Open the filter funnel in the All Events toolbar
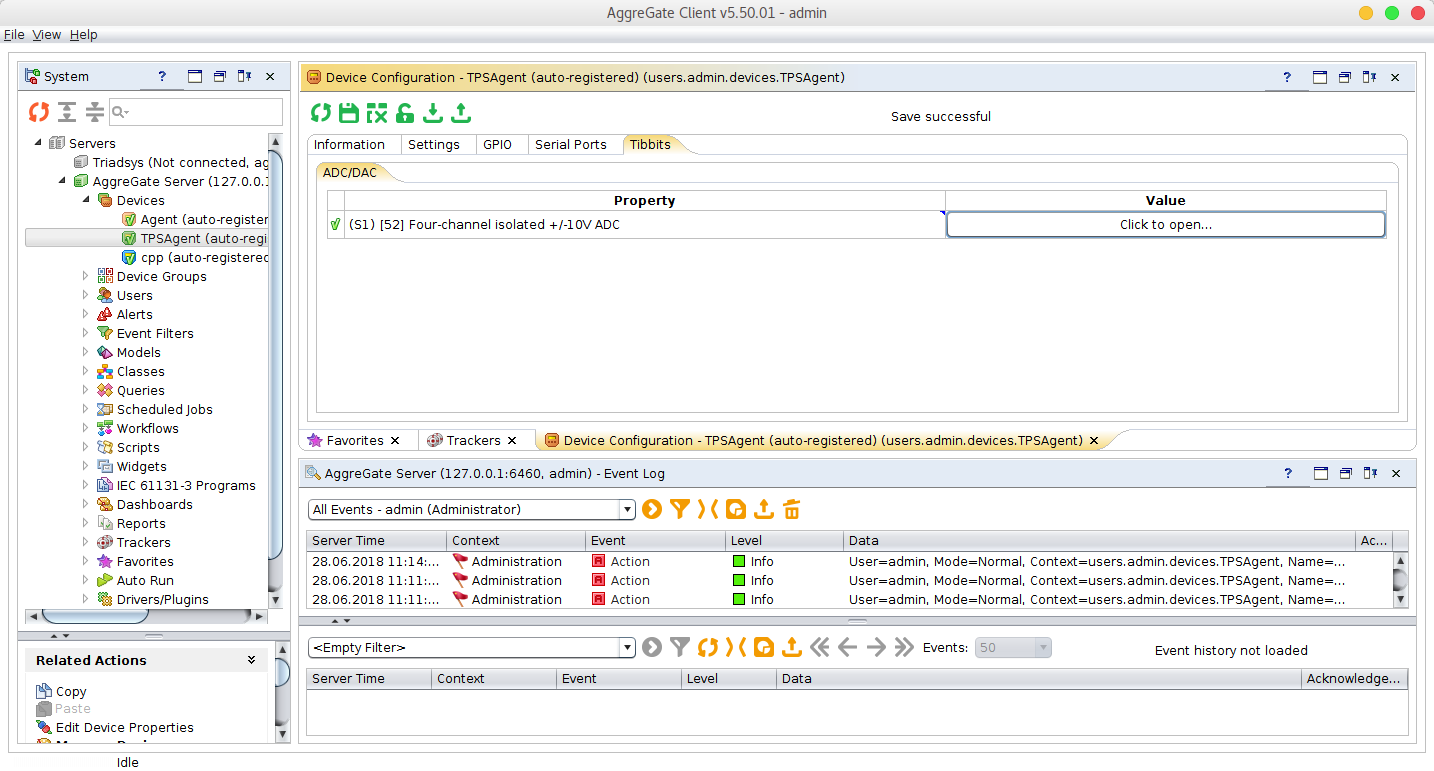The height and width of the screenshot is (771, 1434). coord(680,509)
